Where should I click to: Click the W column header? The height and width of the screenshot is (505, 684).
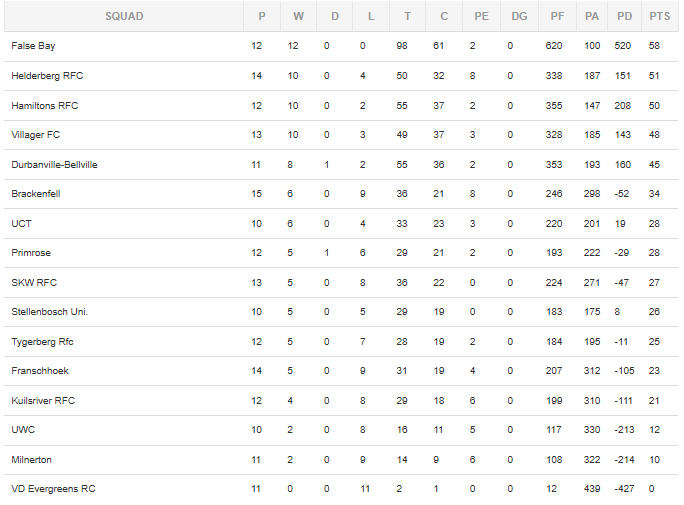tap(298, 17)
